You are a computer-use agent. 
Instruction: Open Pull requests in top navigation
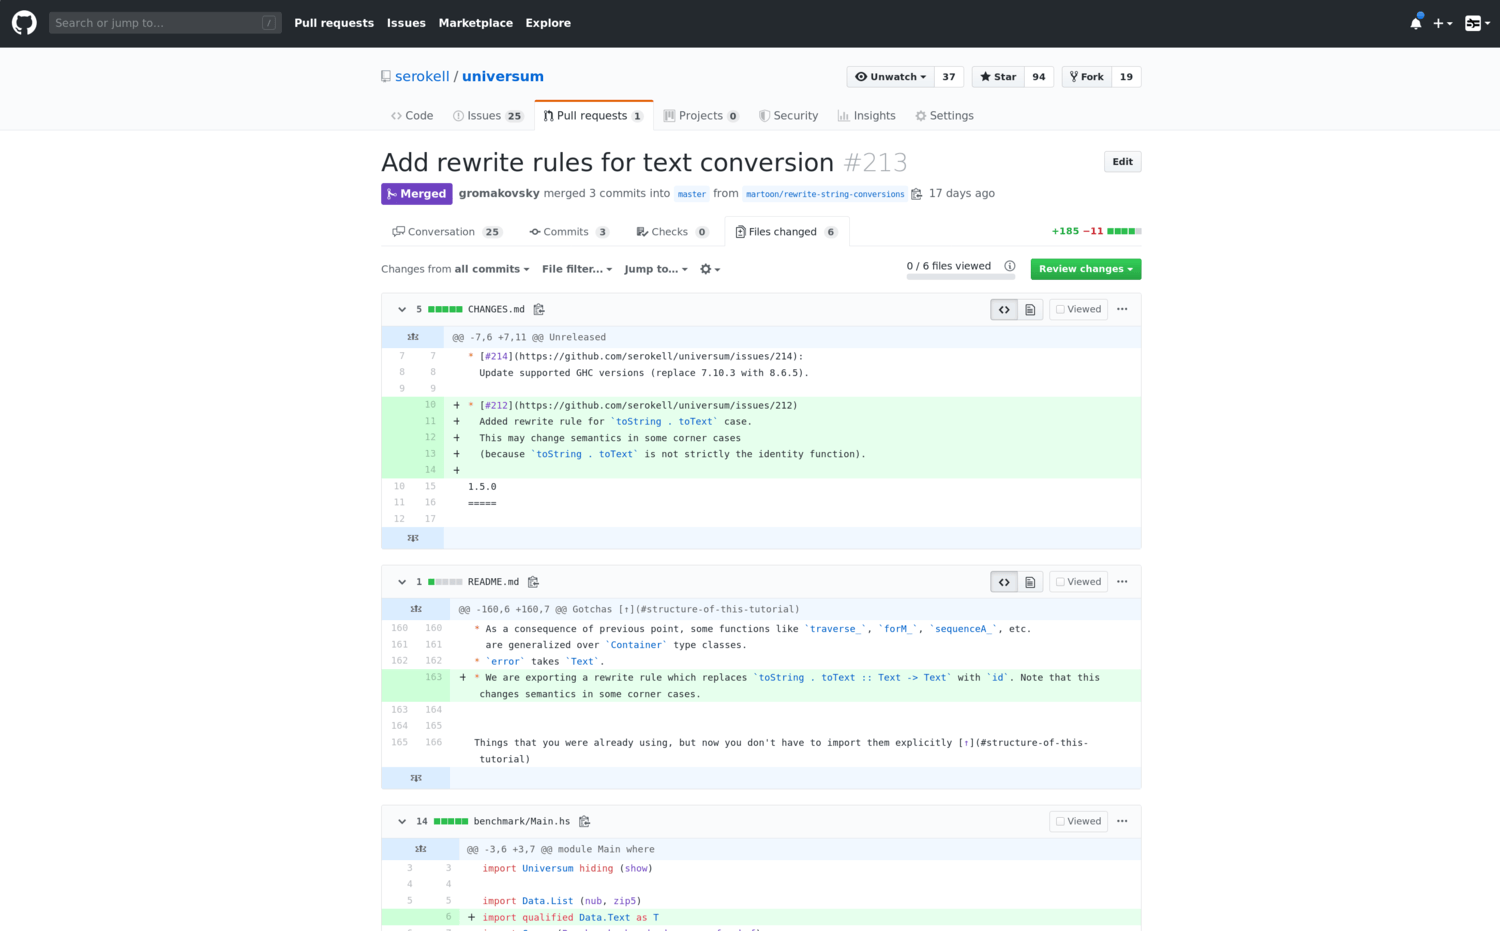pos(334,23)
